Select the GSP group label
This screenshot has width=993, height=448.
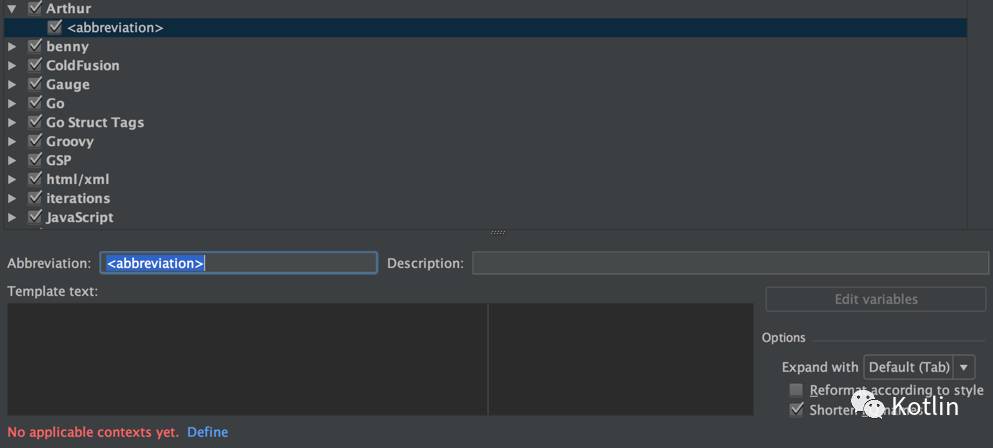pyautogui.click(x=59, y=161)
